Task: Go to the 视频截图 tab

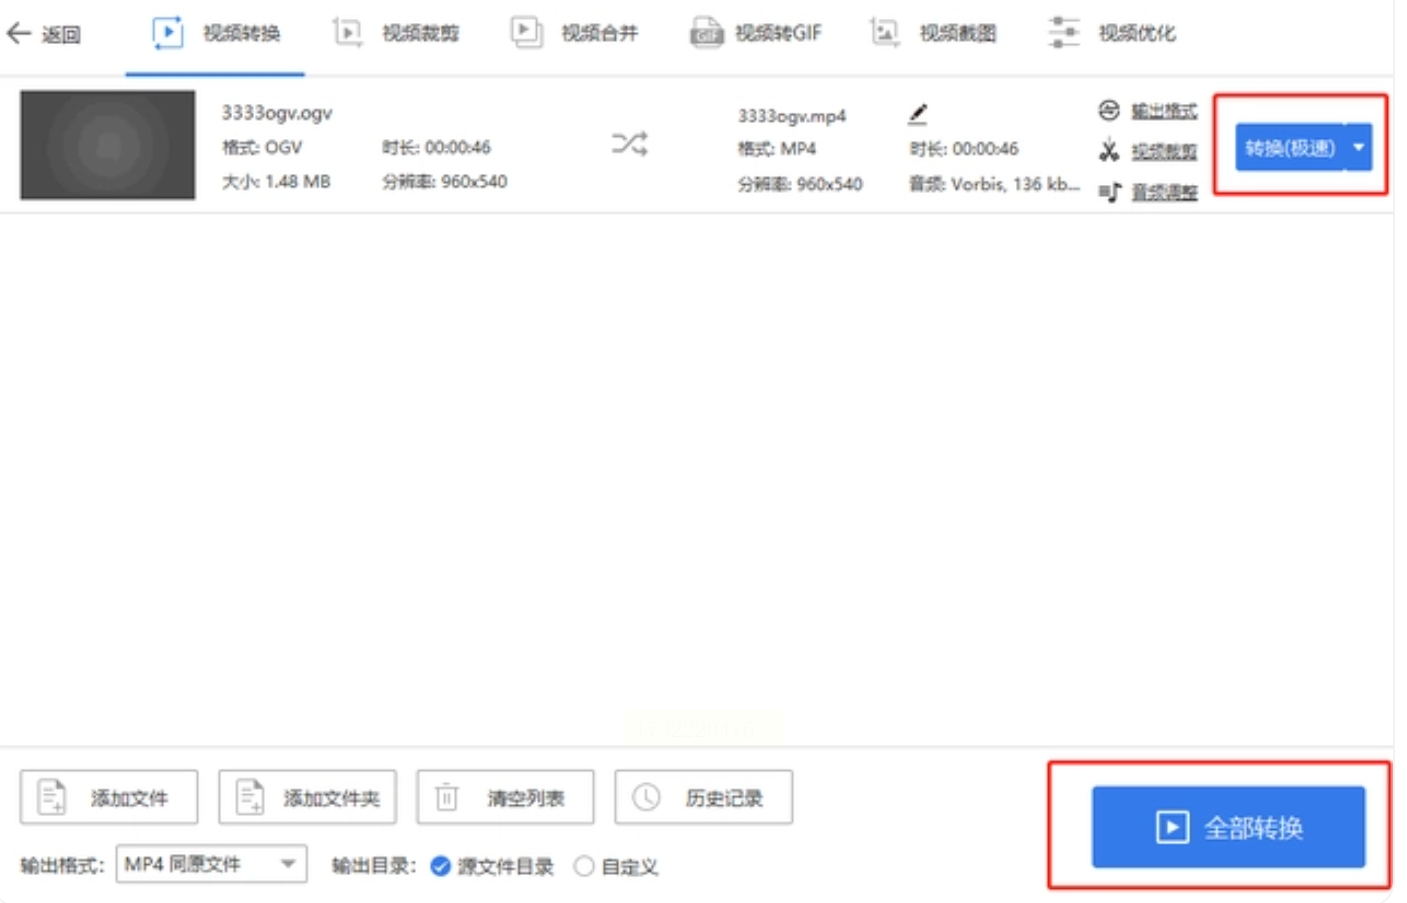Action: coord(933,33)
